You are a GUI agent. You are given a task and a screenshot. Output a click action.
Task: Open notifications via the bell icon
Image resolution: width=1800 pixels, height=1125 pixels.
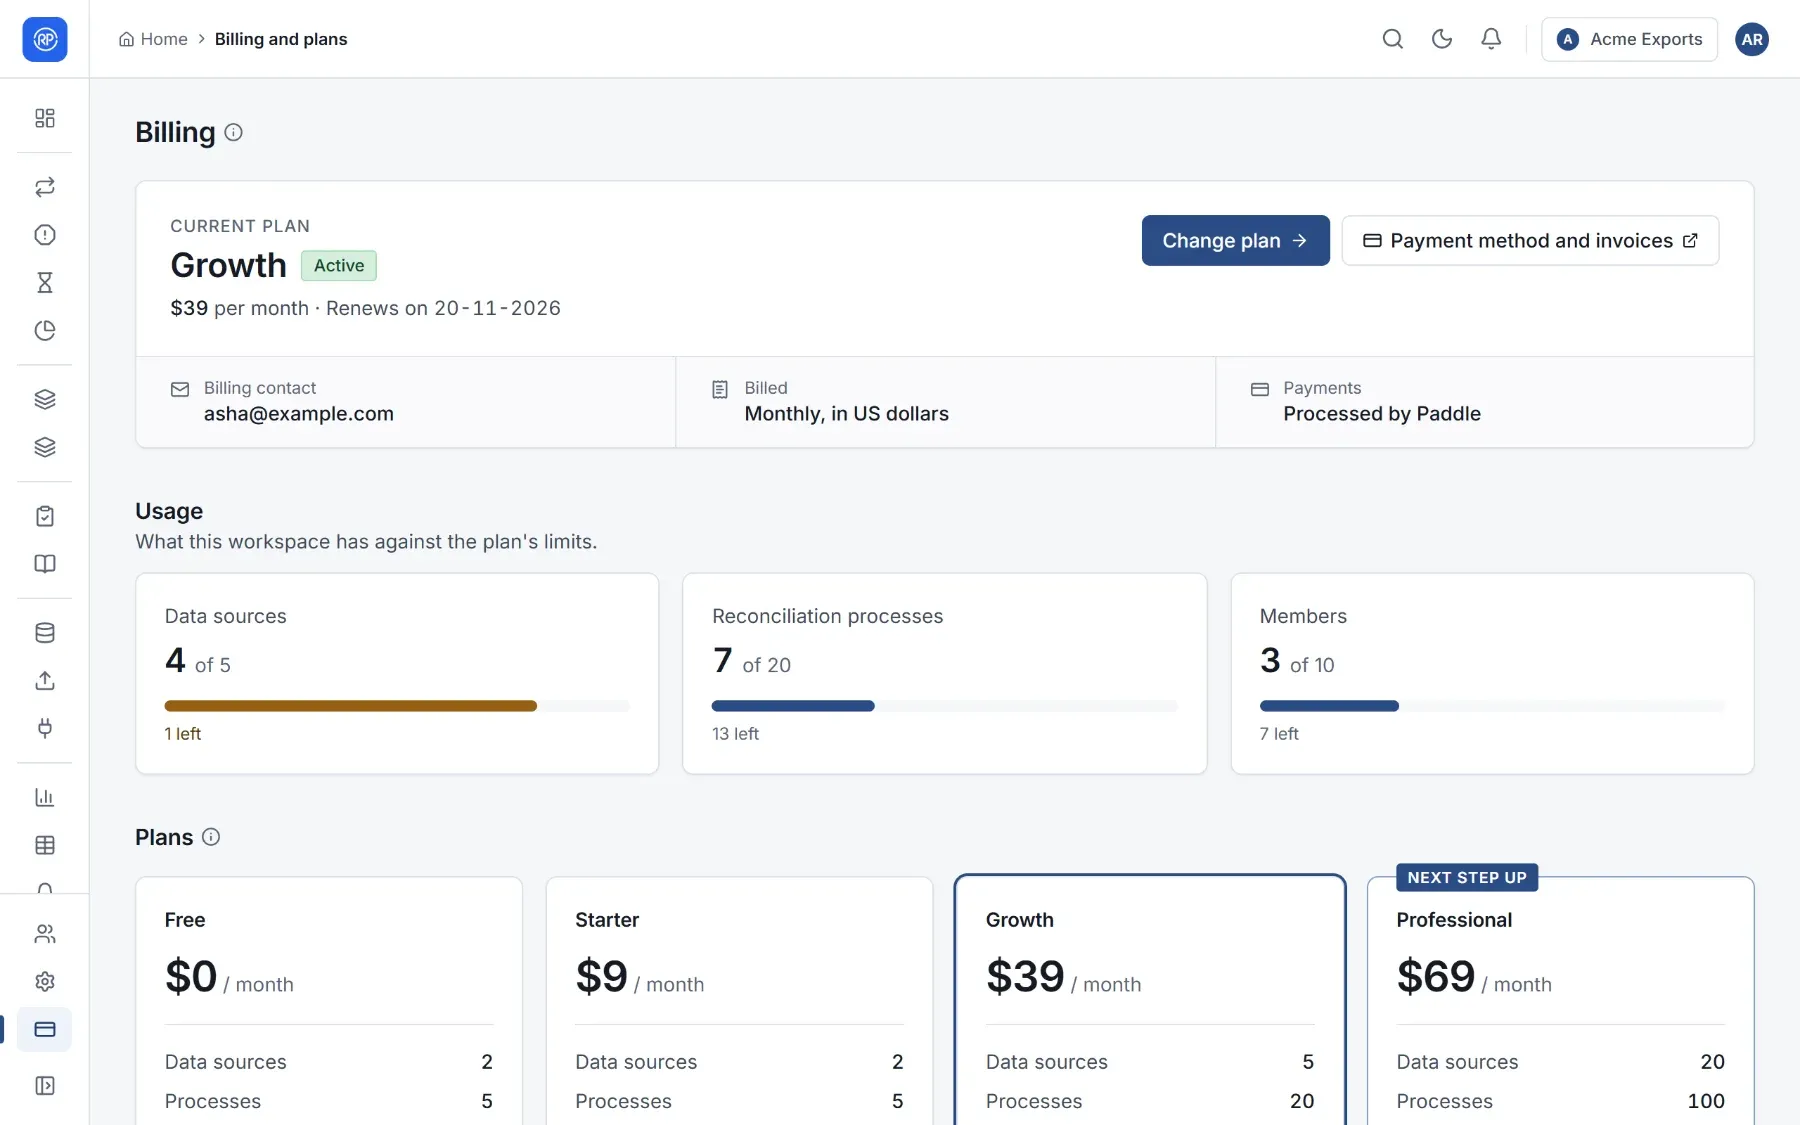click(1491, 39)
